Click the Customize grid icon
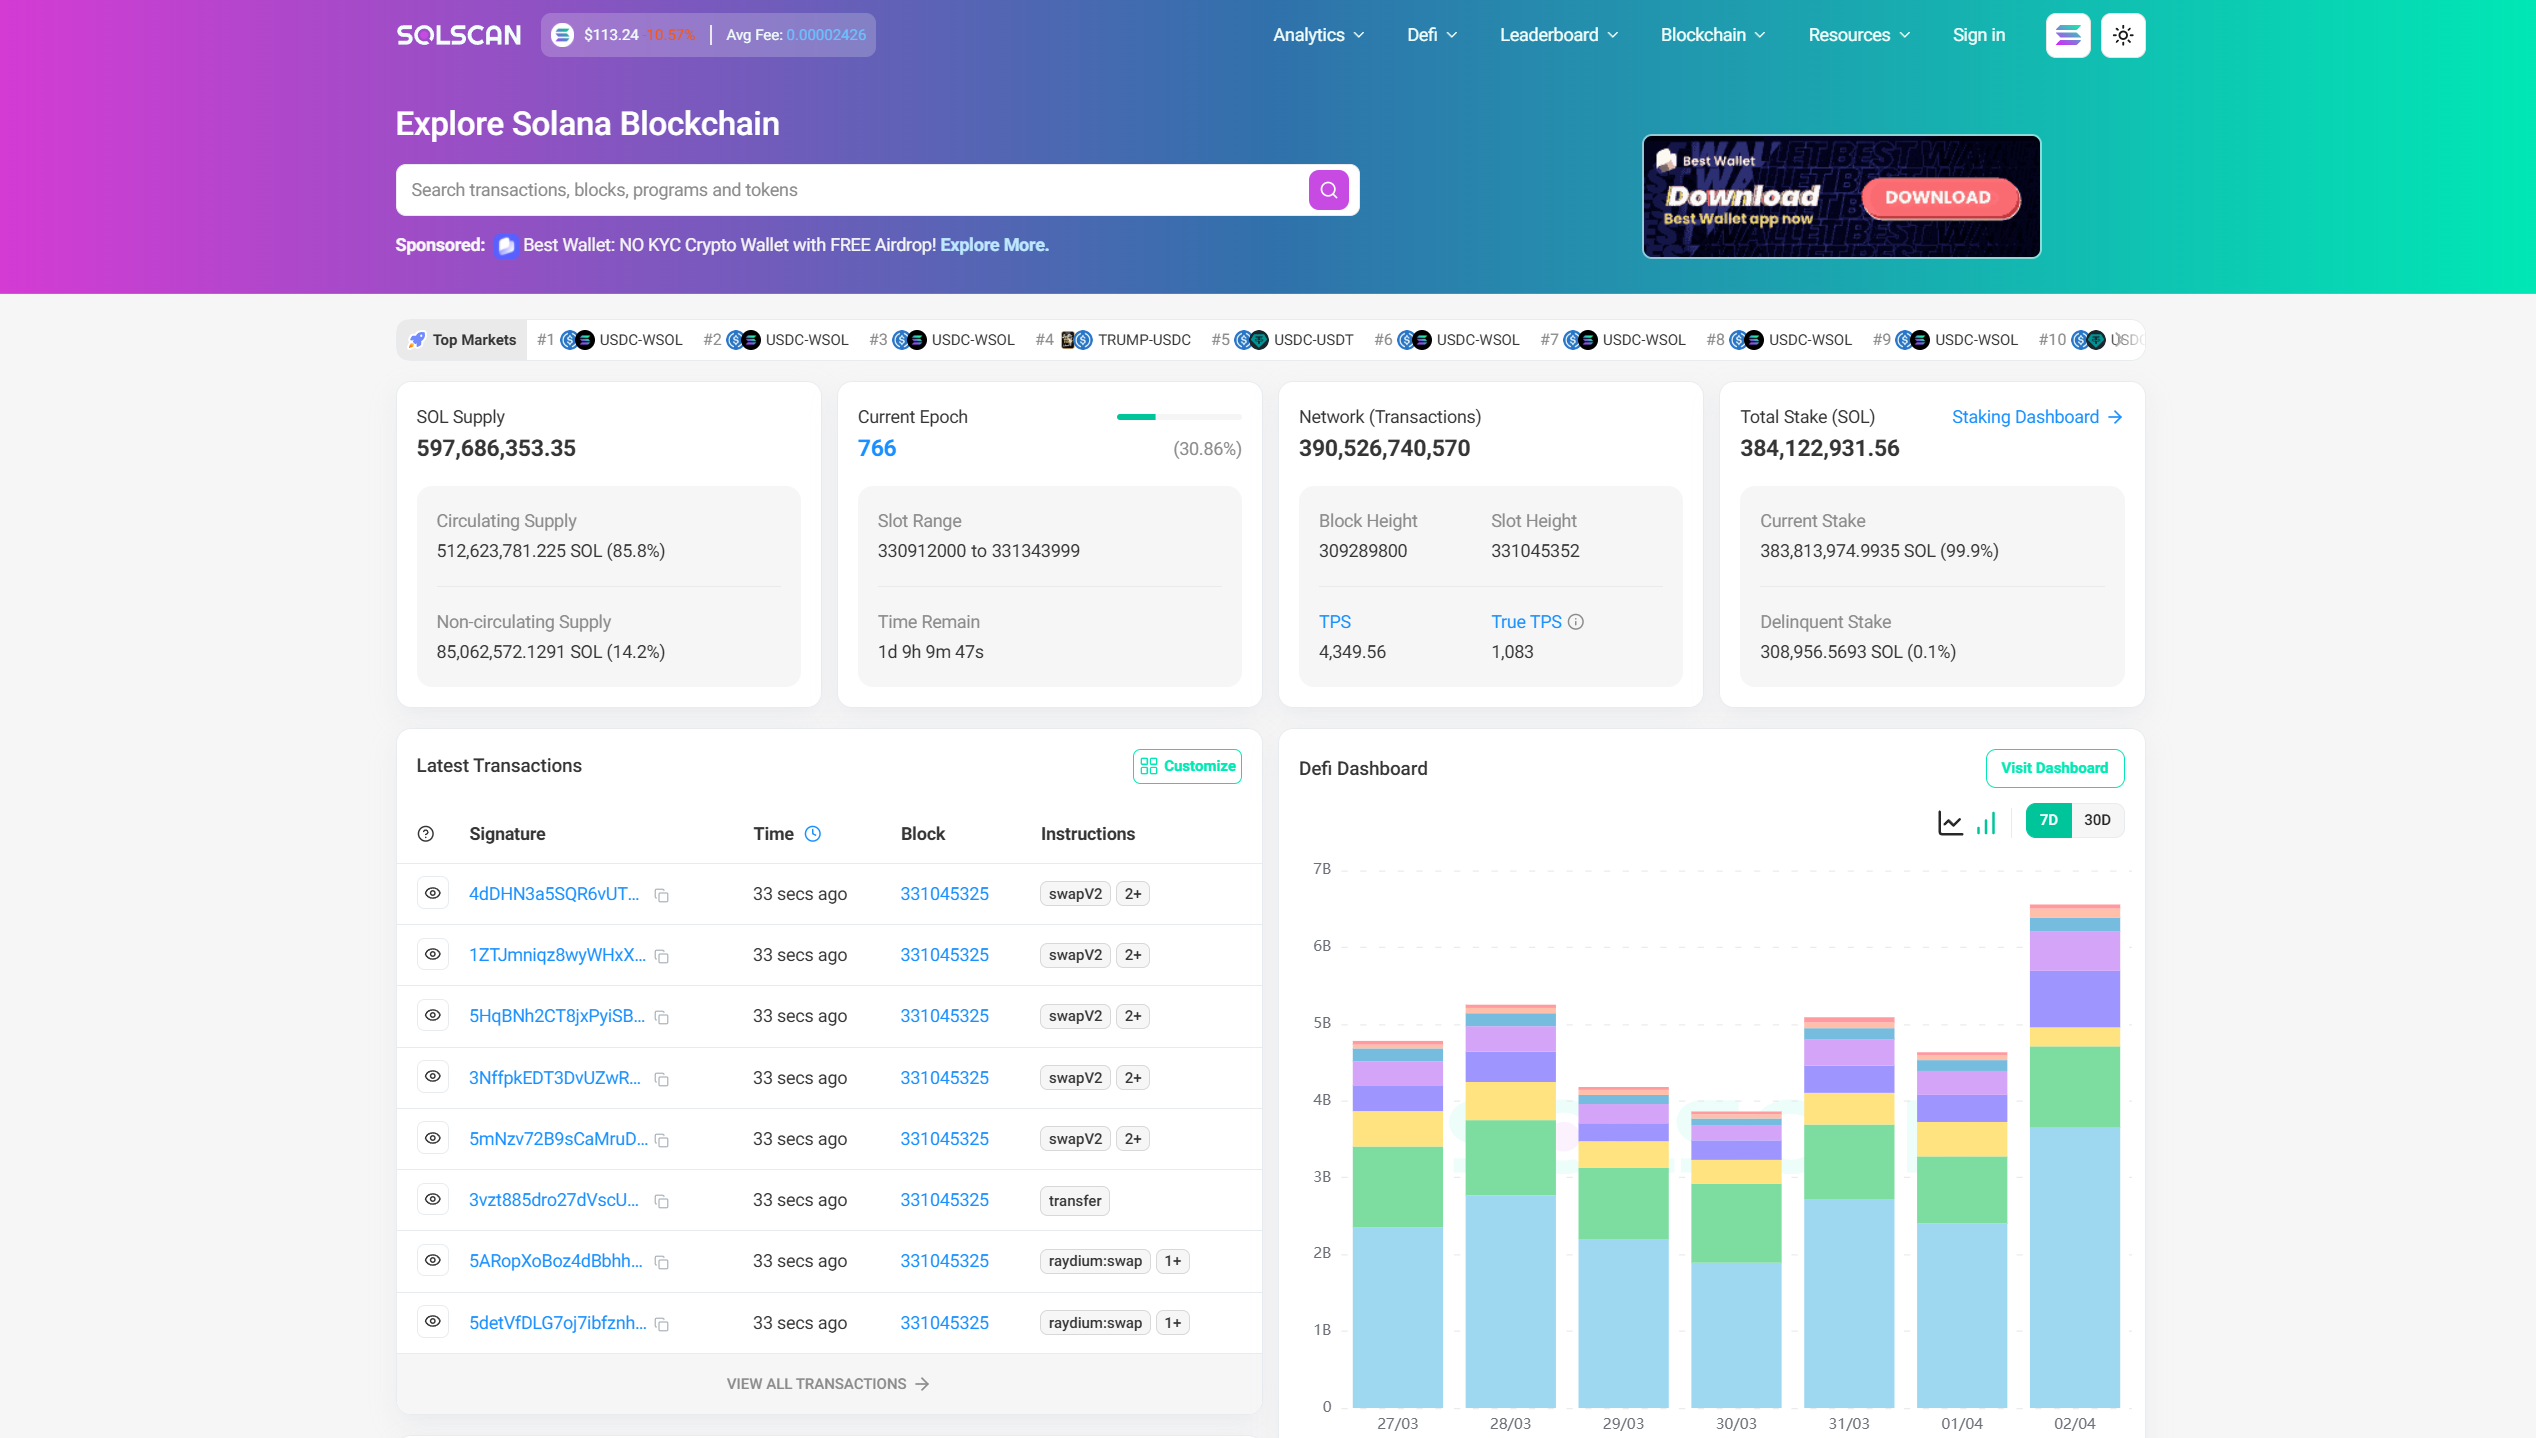 (1149, 766)
